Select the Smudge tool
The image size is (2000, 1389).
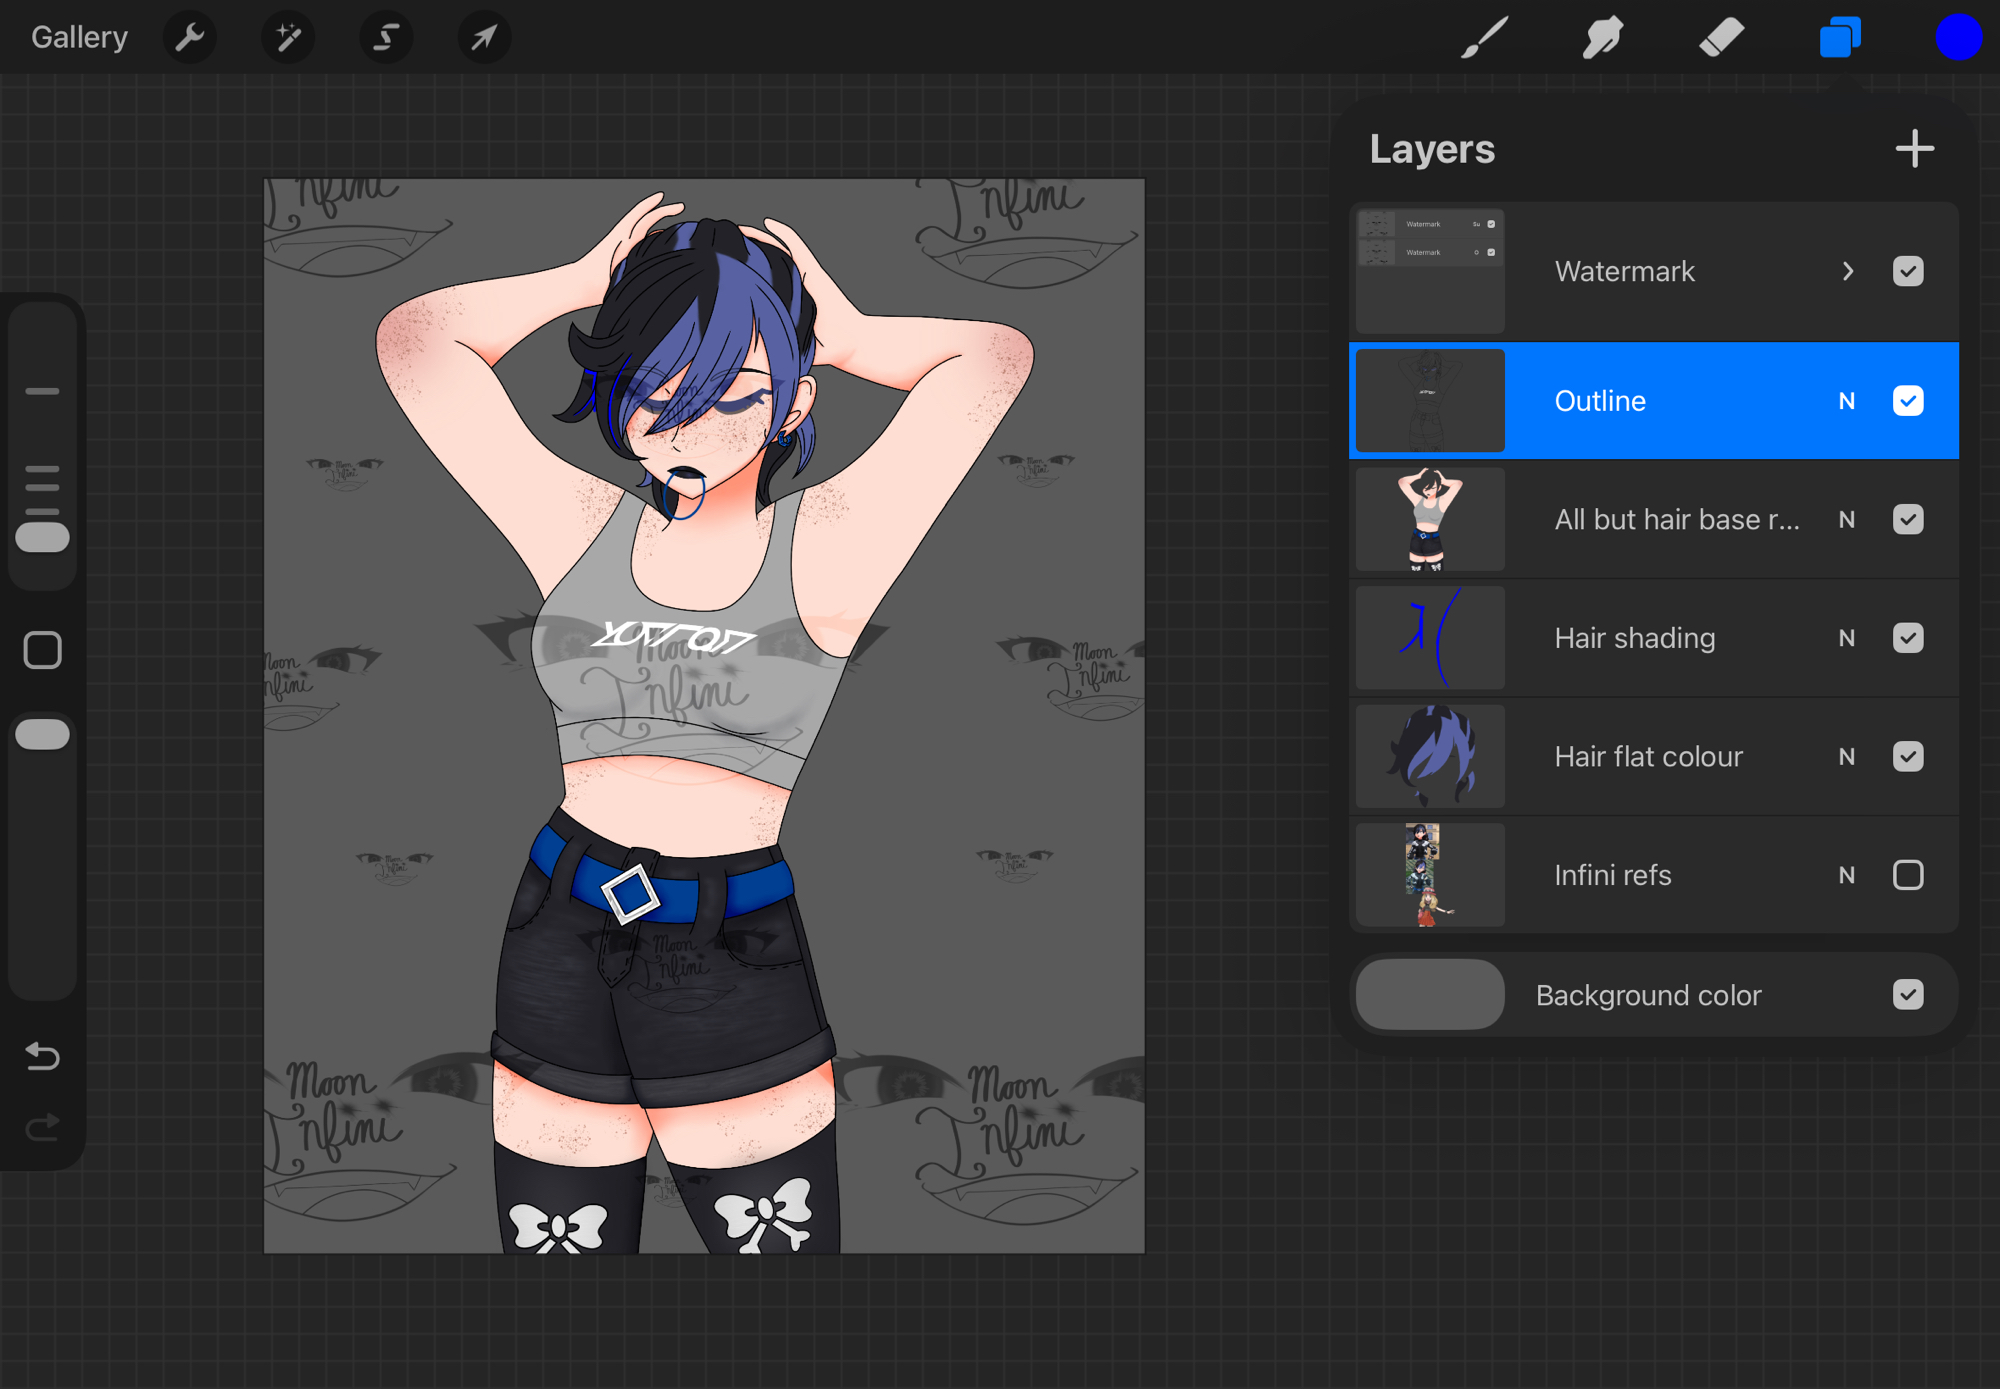coord(1602,38)
